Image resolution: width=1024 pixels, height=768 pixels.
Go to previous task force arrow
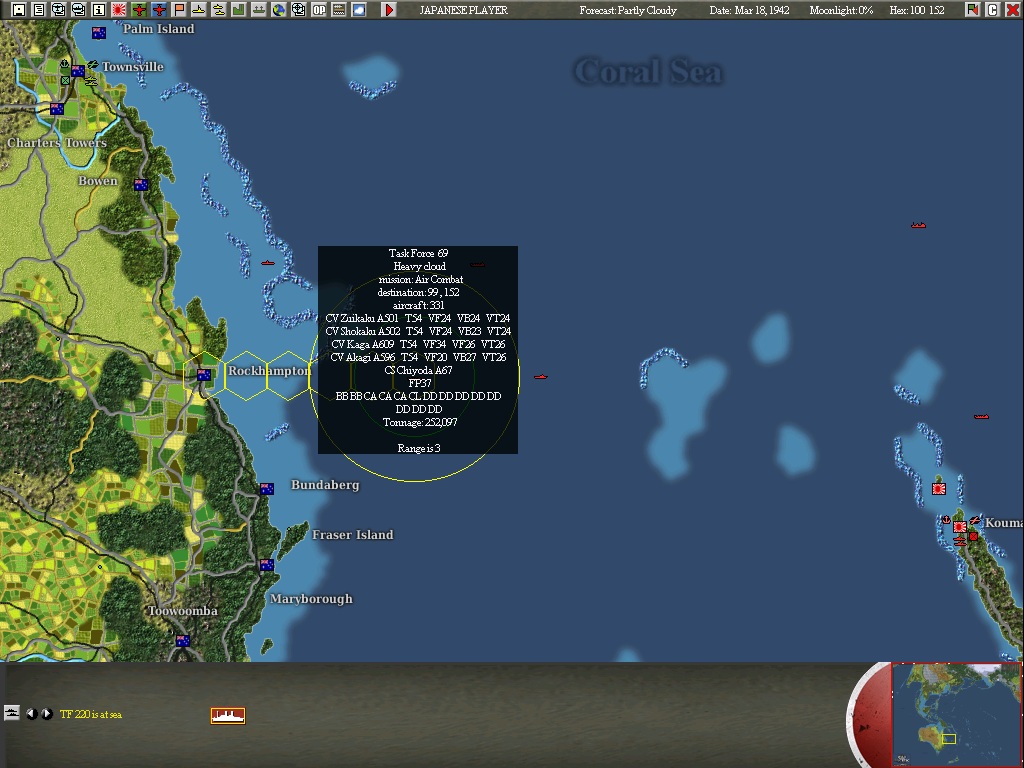[31, 714]
